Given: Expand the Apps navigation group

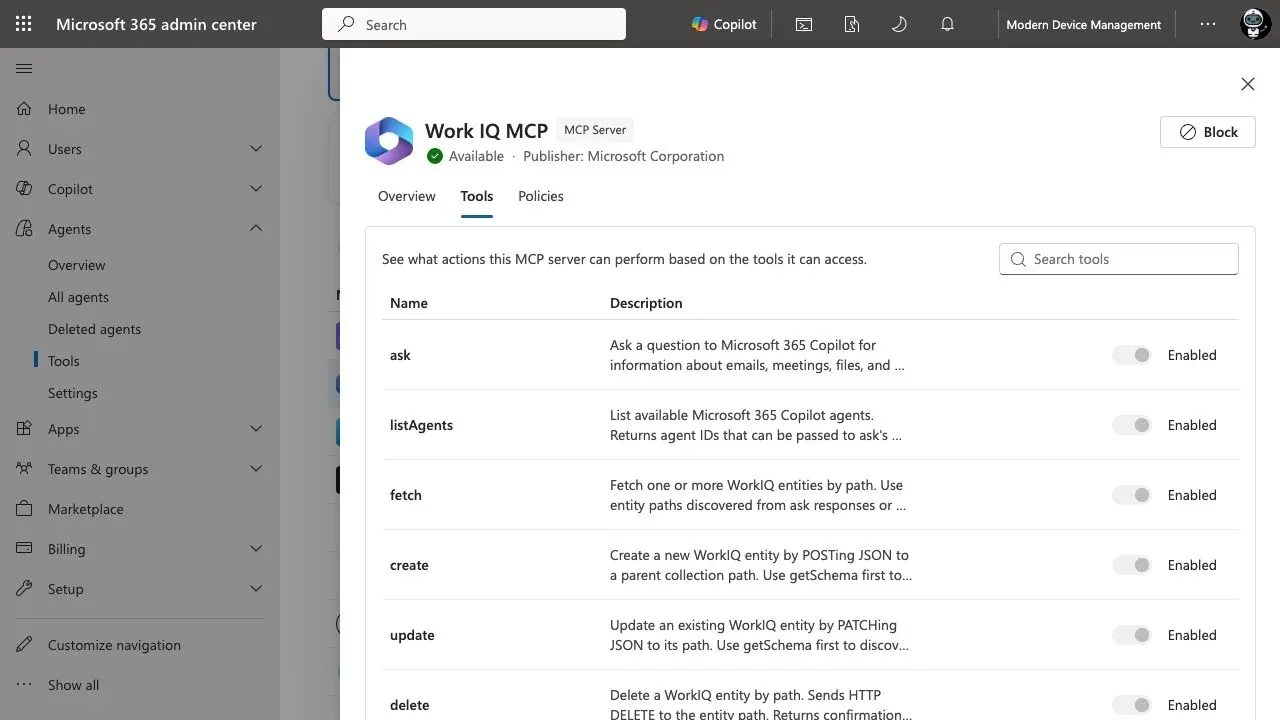Looking at the screenshot, I should 256,429.
